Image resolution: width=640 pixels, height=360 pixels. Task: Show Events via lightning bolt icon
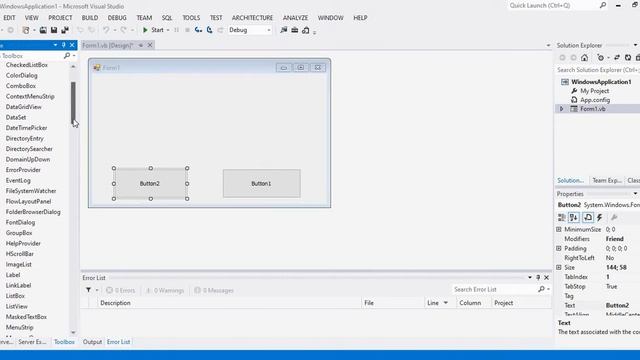click(x=600, y=218)
